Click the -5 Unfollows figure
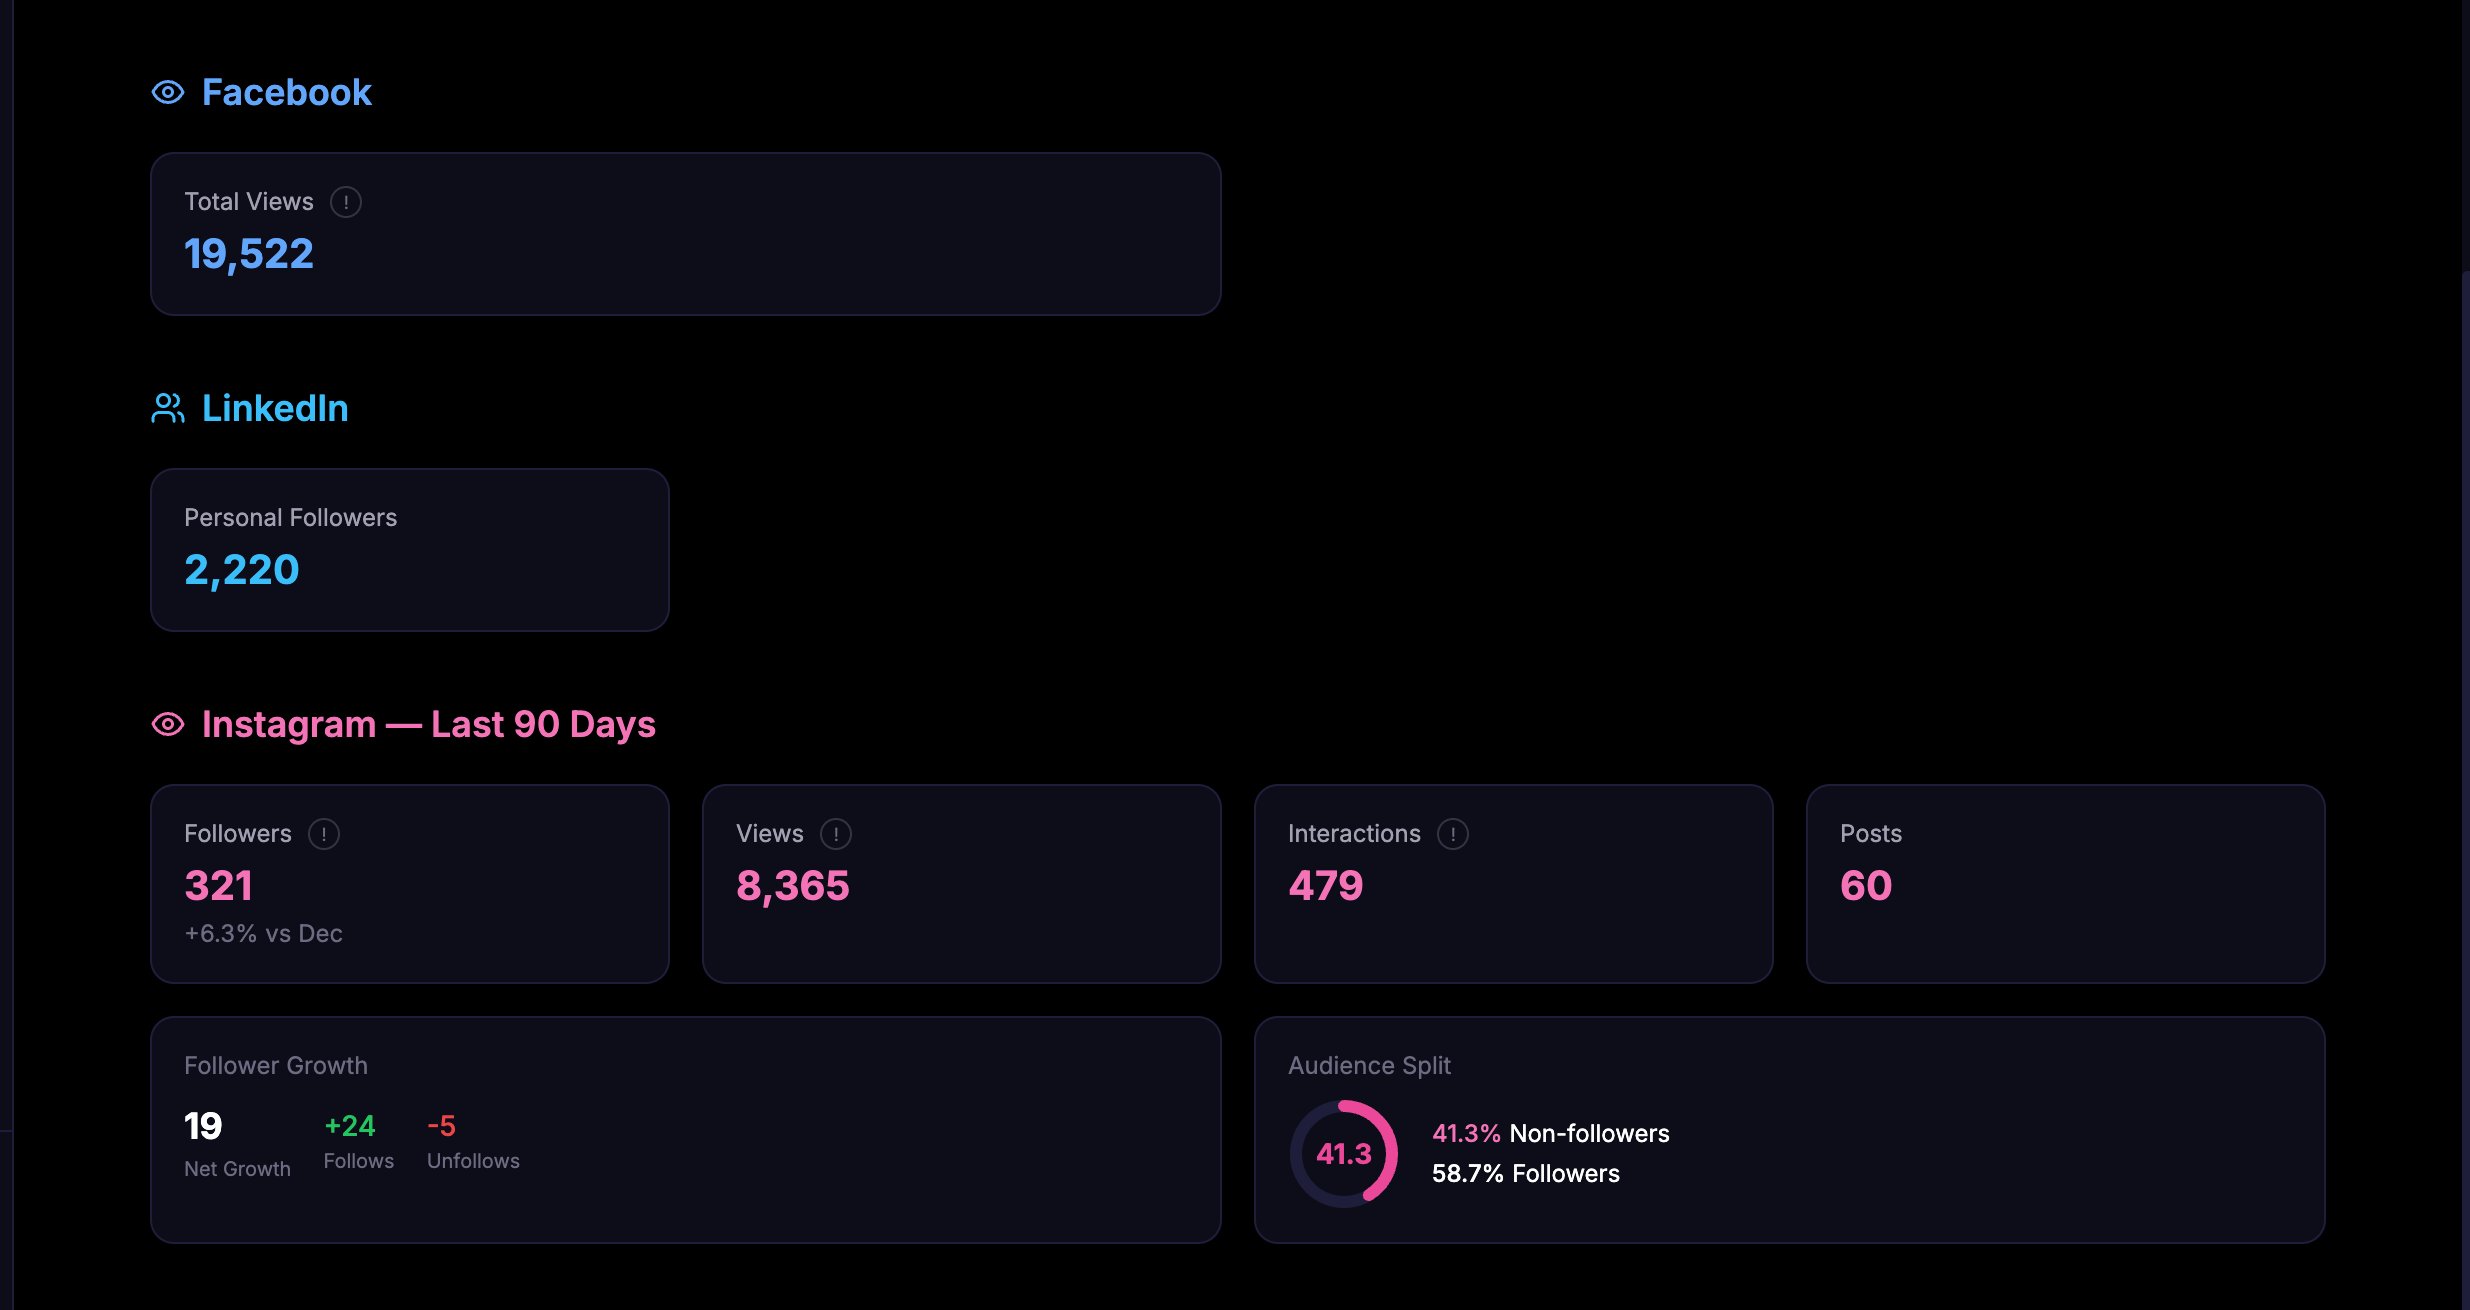 [x=441, y=1126]
